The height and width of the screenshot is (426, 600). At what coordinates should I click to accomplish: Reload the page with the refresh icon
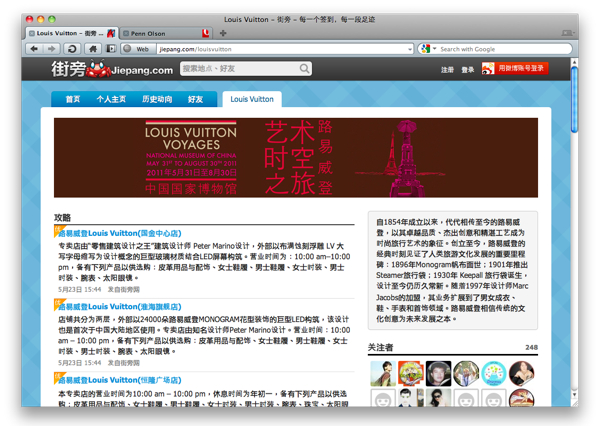click(72, 49)
